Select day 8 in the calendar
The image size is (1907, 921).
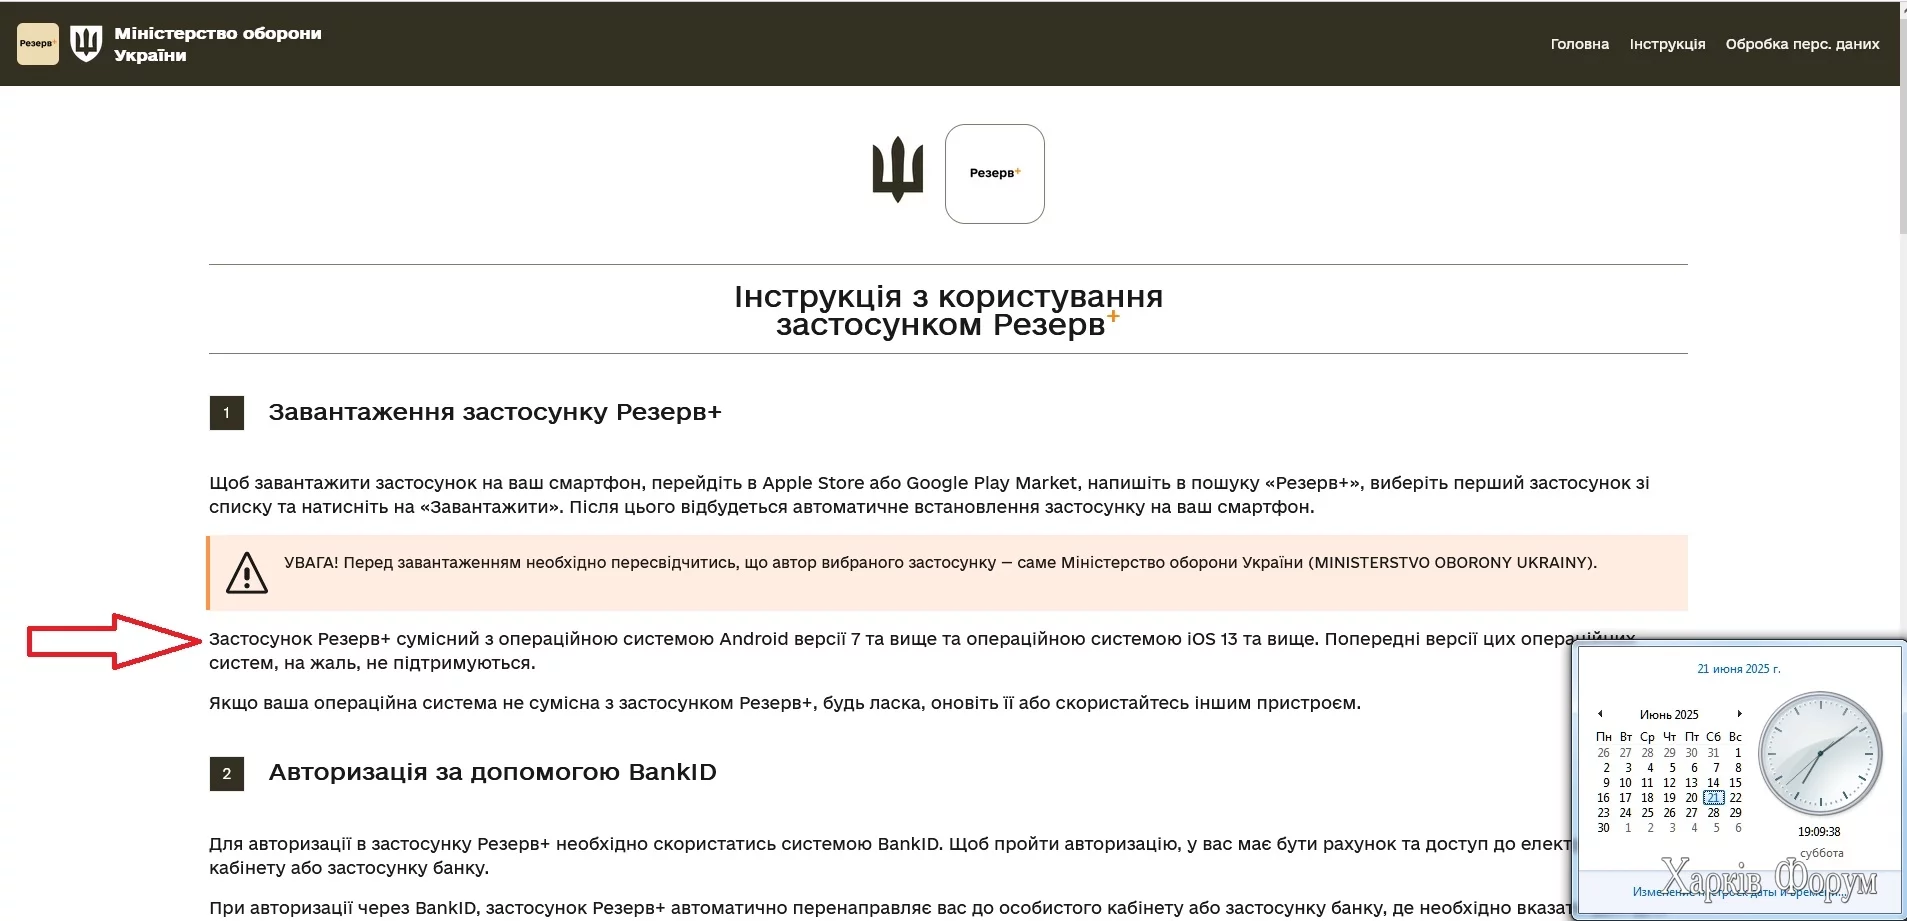click(1736, 768)
